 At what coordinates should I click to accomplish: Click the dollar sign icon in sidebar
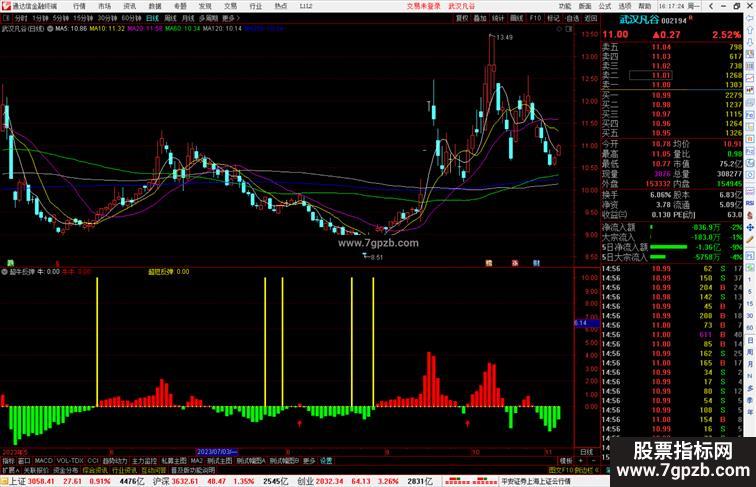[750, 216]
